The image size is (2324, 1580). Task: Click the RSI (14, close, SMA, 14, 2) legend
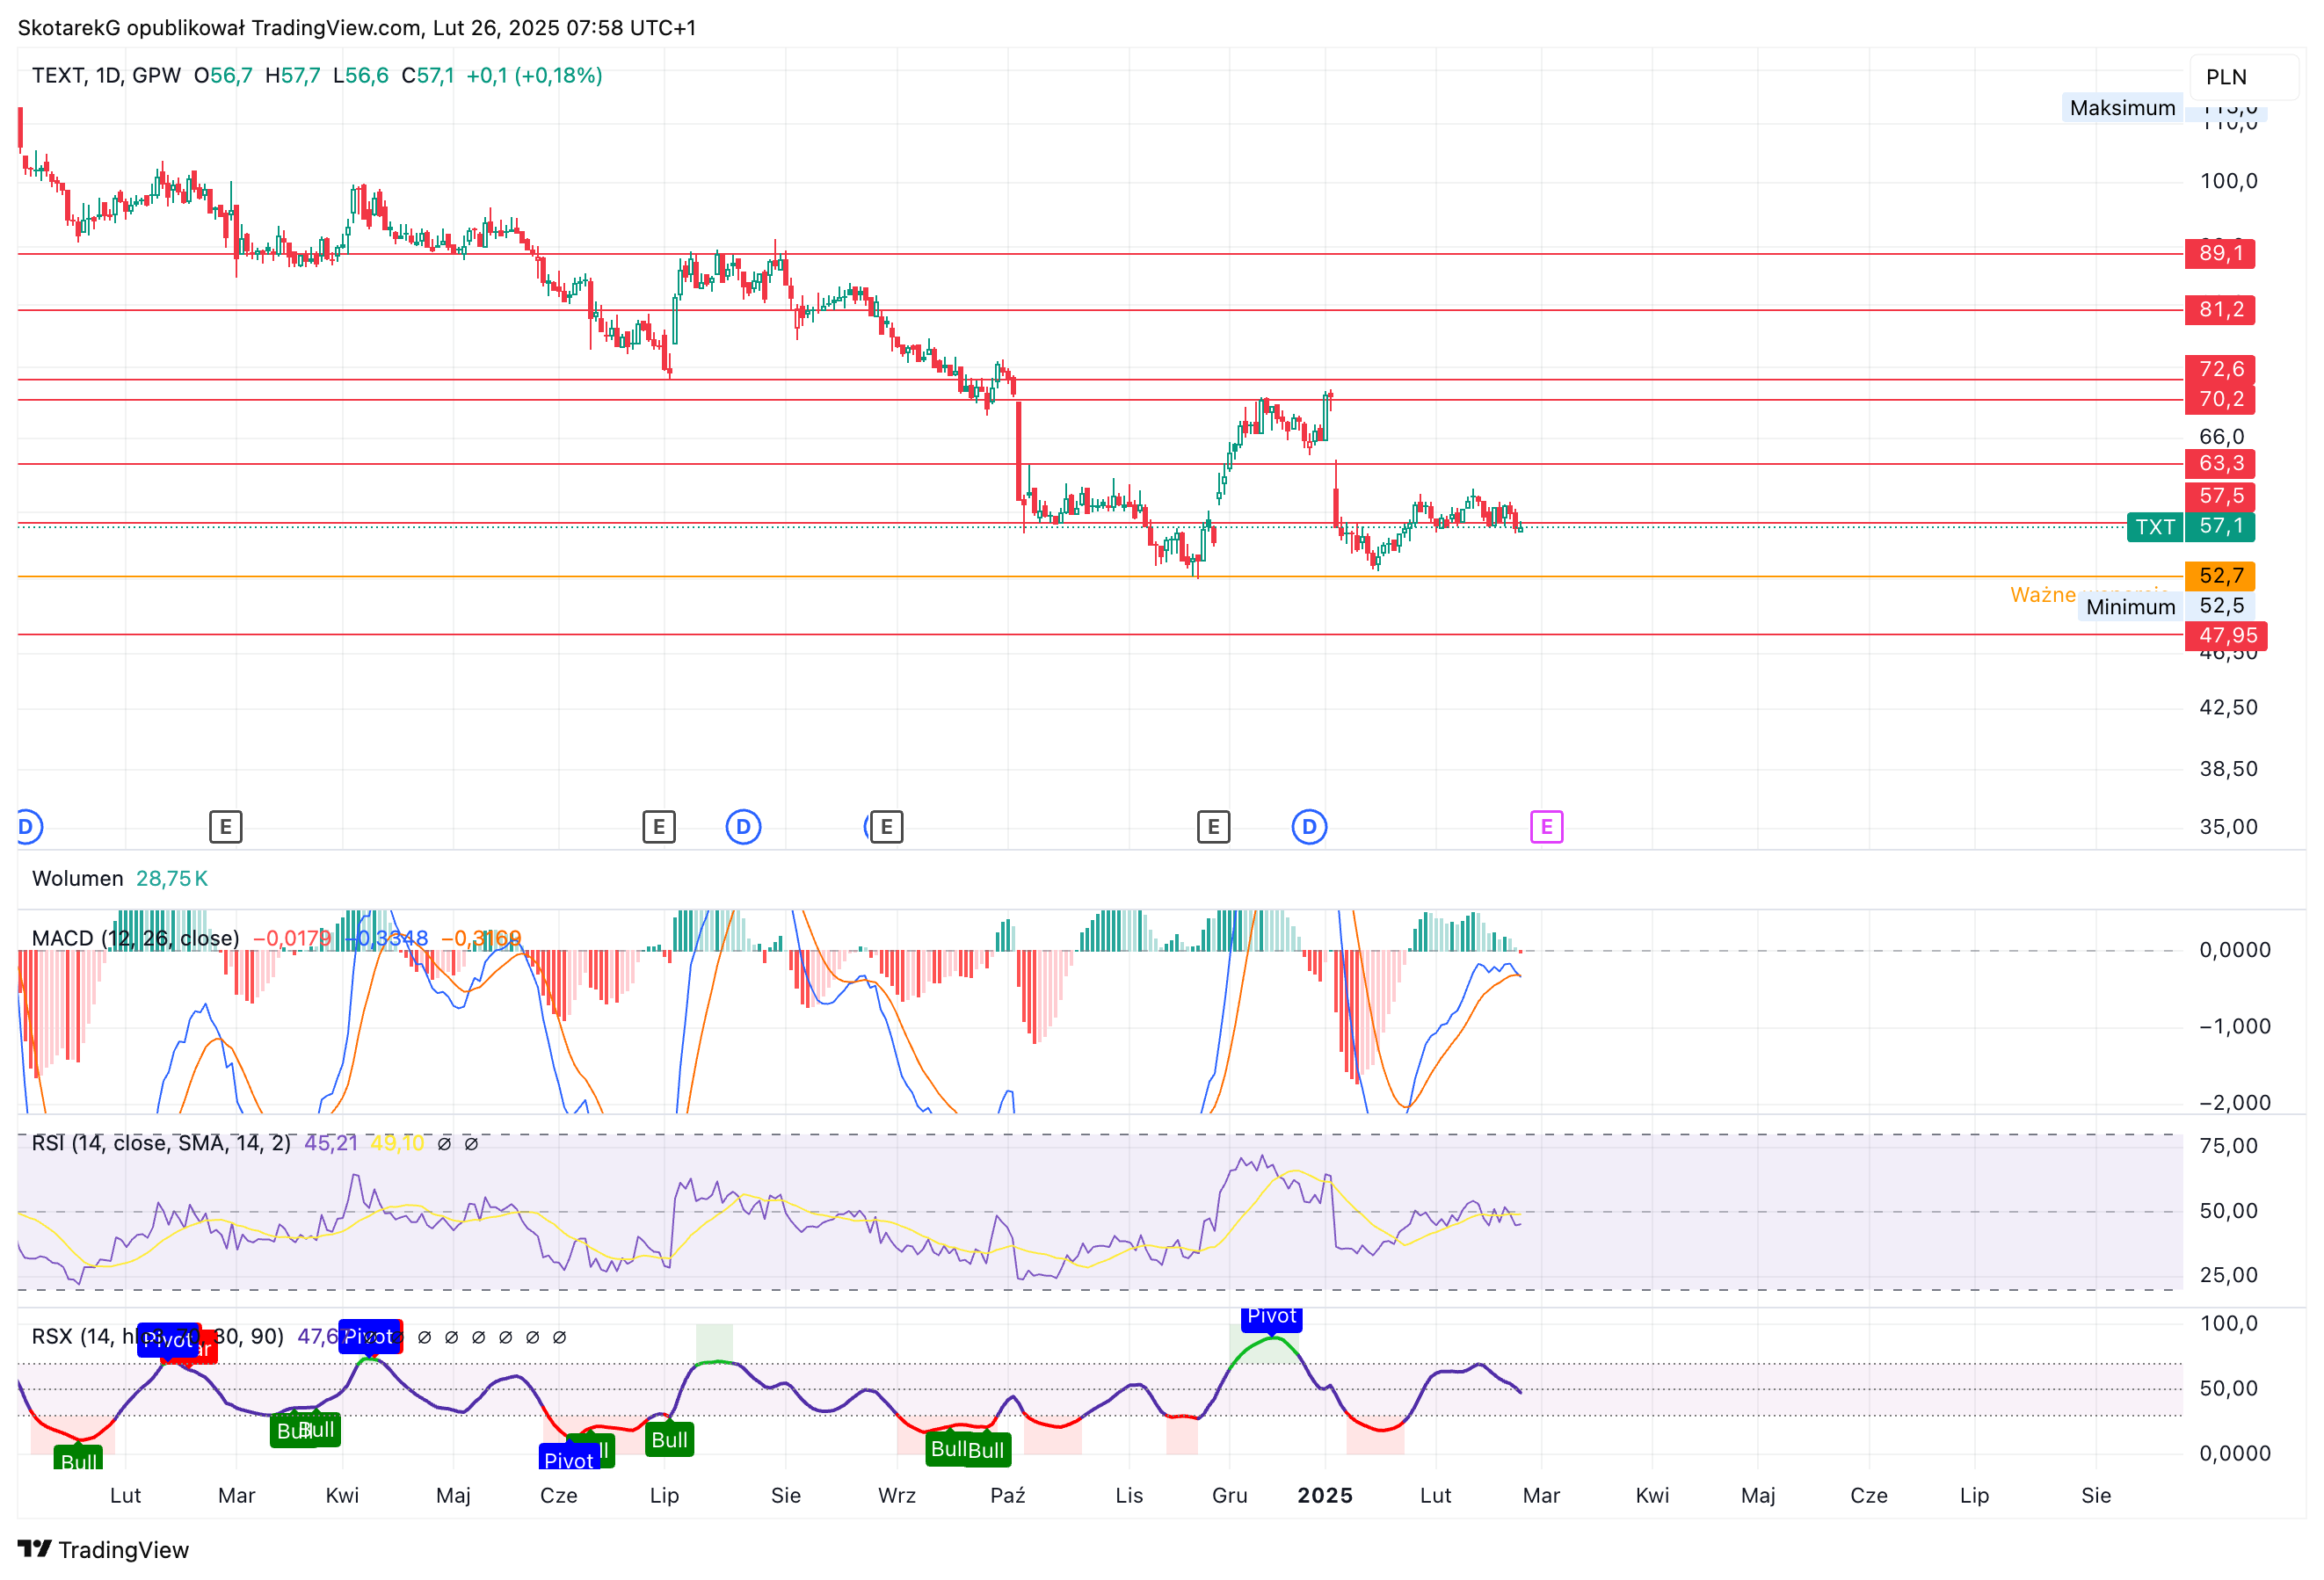click(161, 1142)
